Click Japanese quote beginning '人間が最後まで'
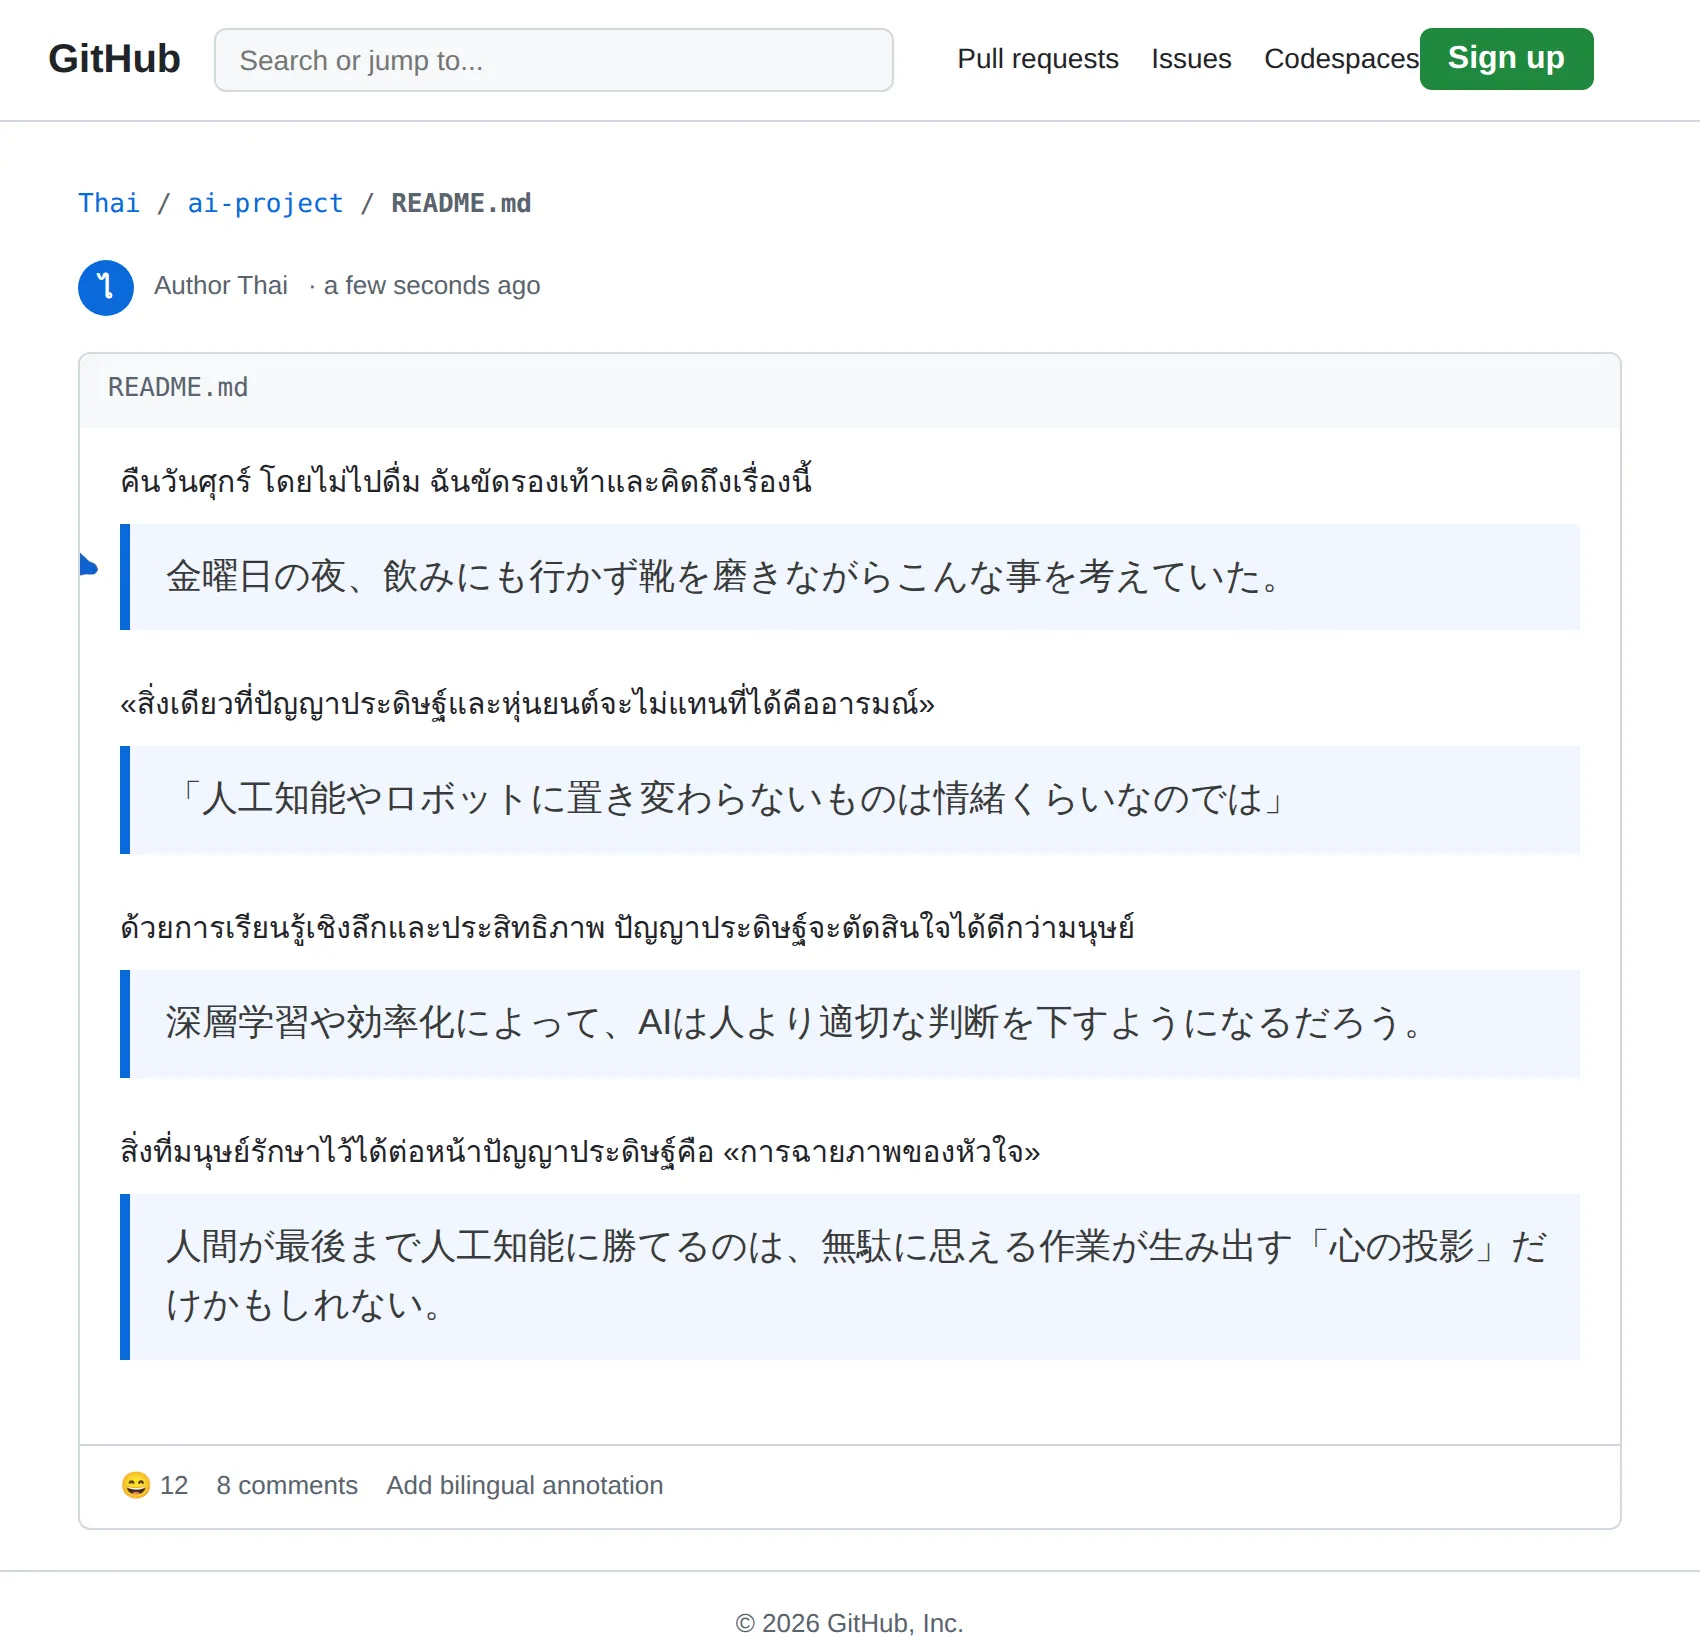 pos(850,1277)
